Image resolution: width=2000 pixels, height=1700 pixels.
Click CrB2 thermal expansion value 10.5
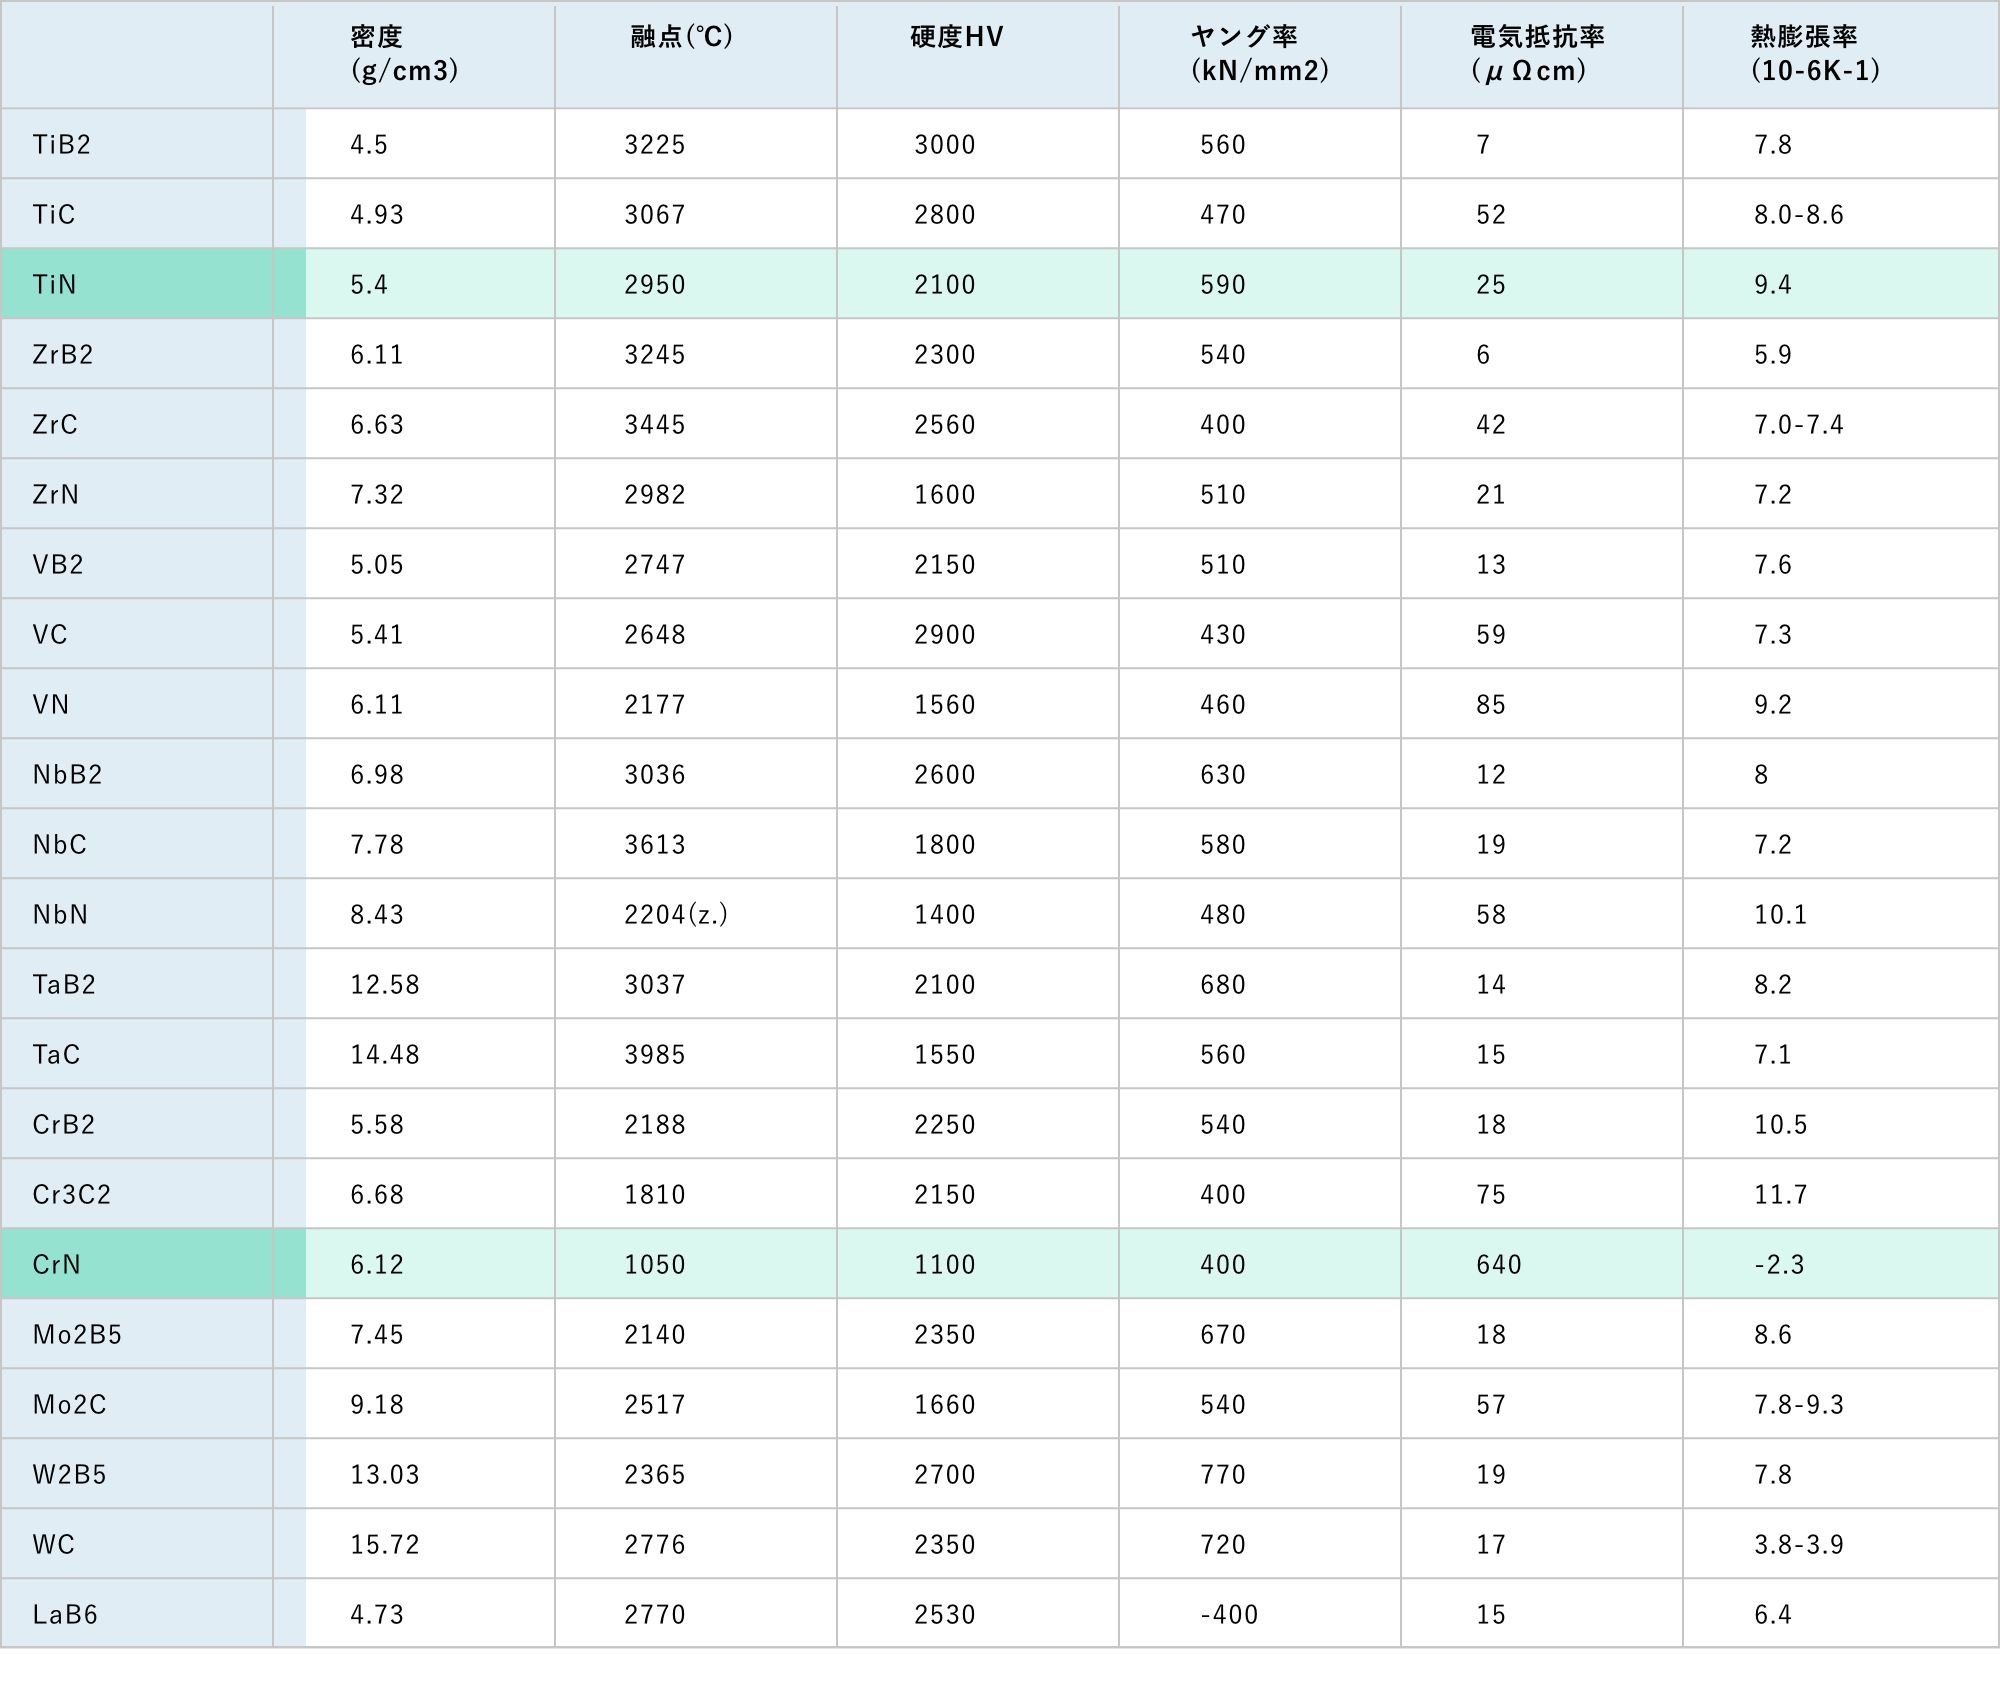[1781, 1125]
